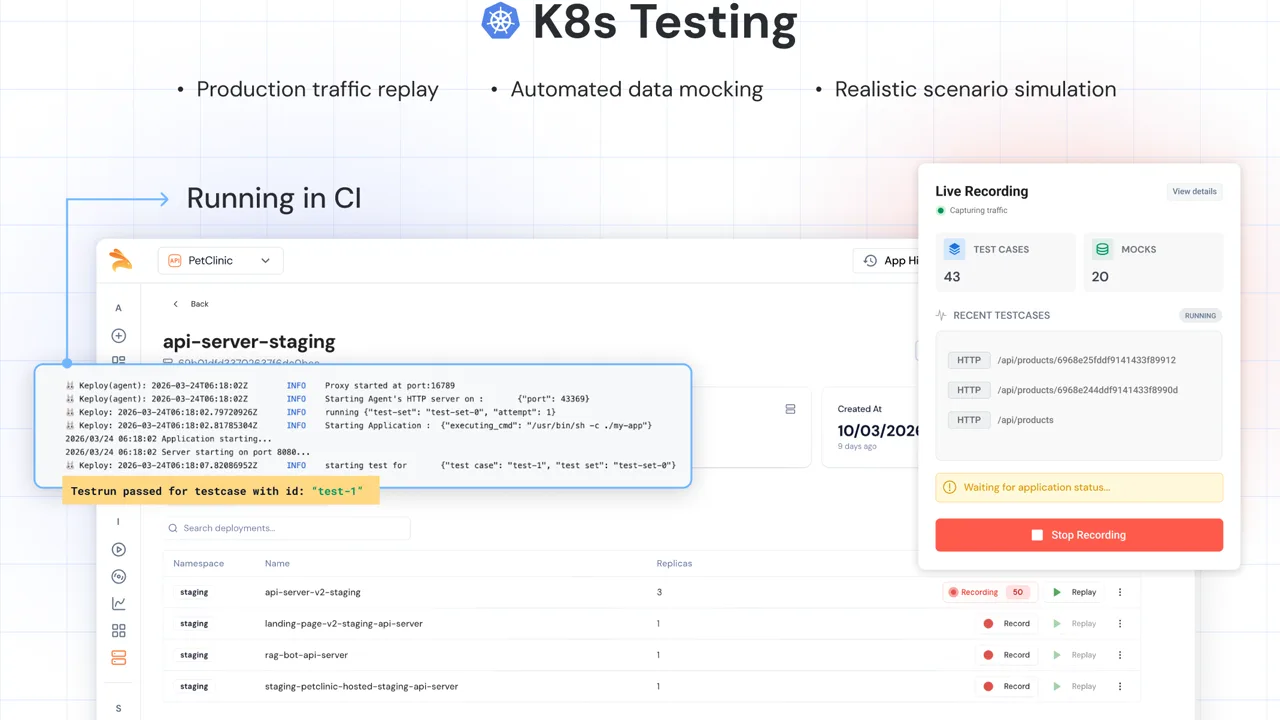
Task: Open the four-squares grid sidebar icon
Action: (119, 631)
